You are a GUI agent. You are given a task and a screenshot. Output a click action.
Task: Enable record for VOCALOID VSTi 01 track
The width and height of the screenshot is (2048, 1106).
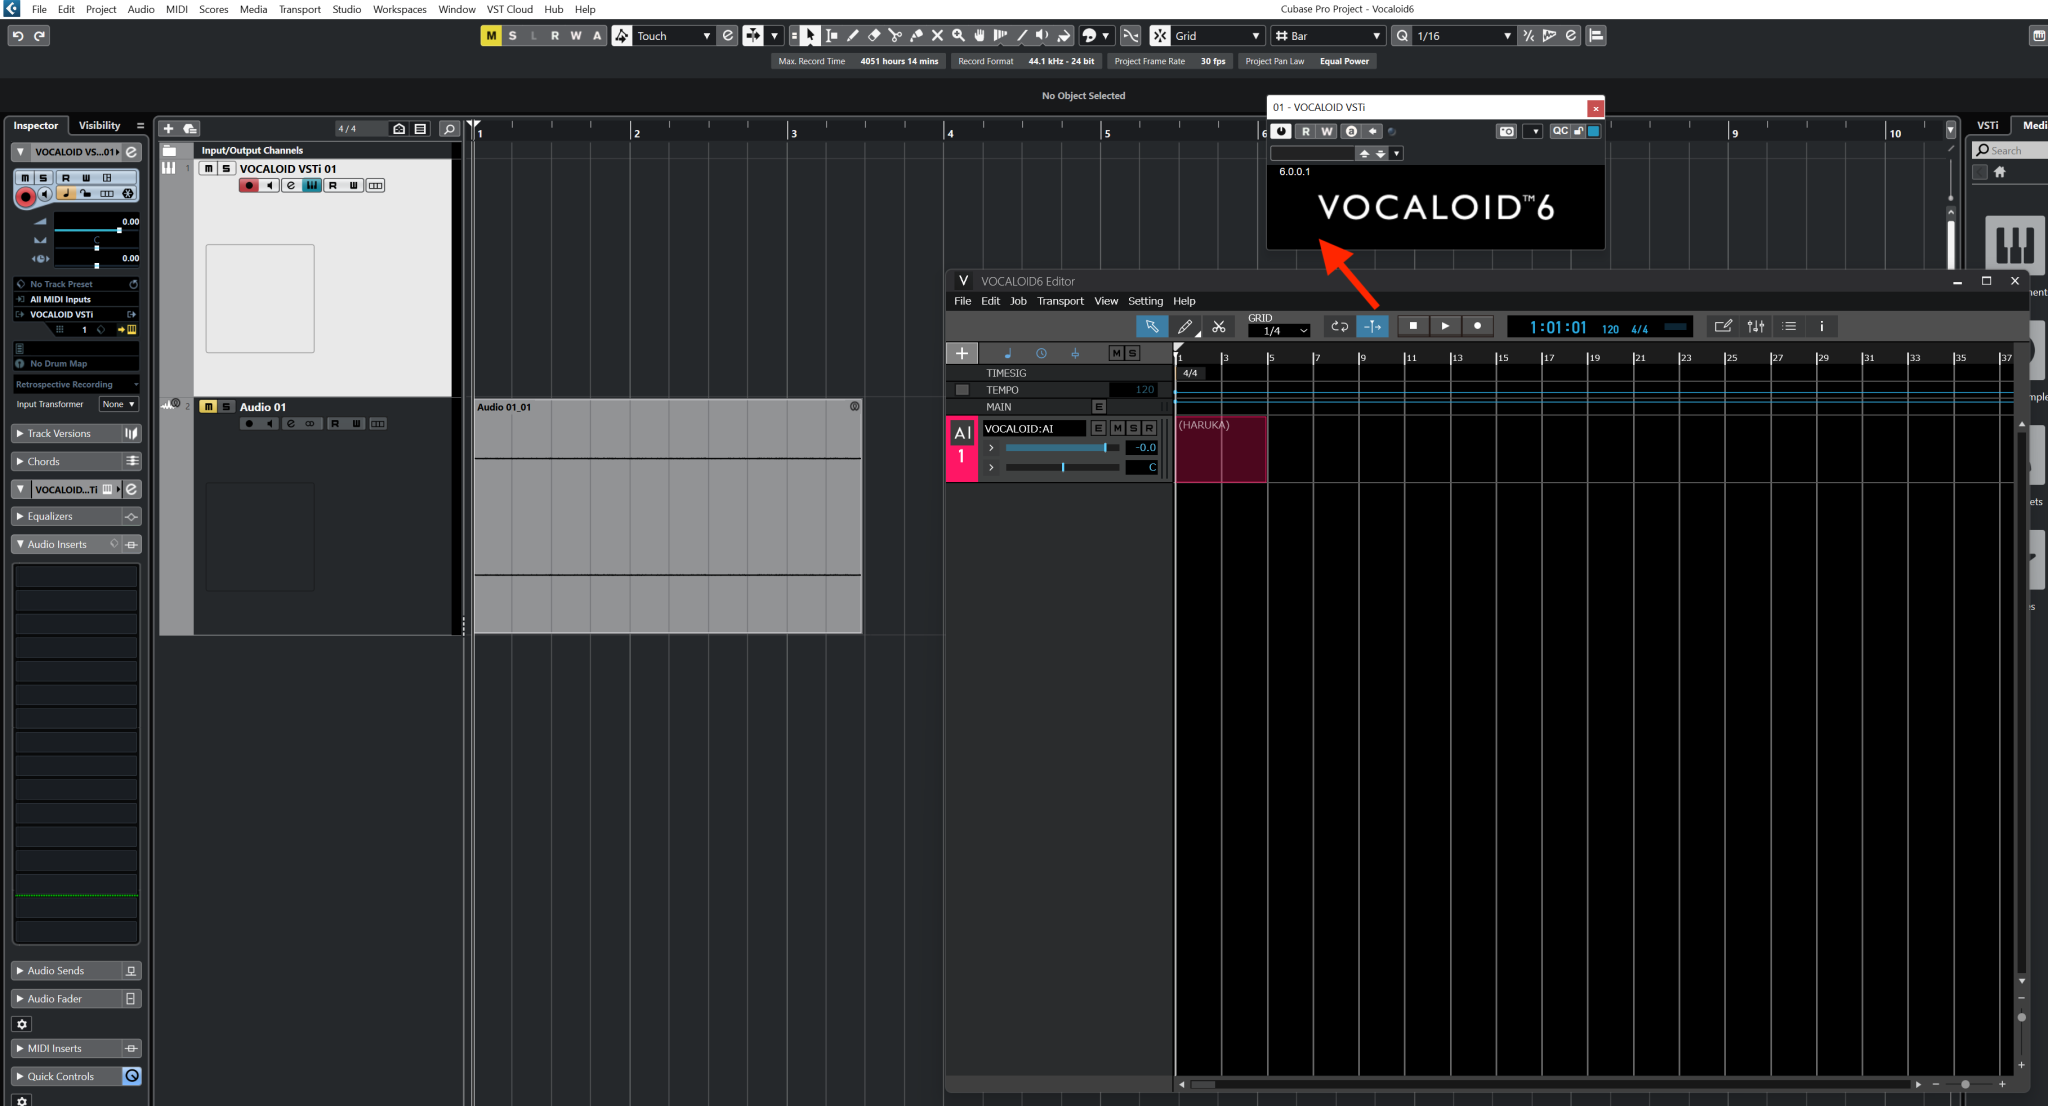click(249, 185)
